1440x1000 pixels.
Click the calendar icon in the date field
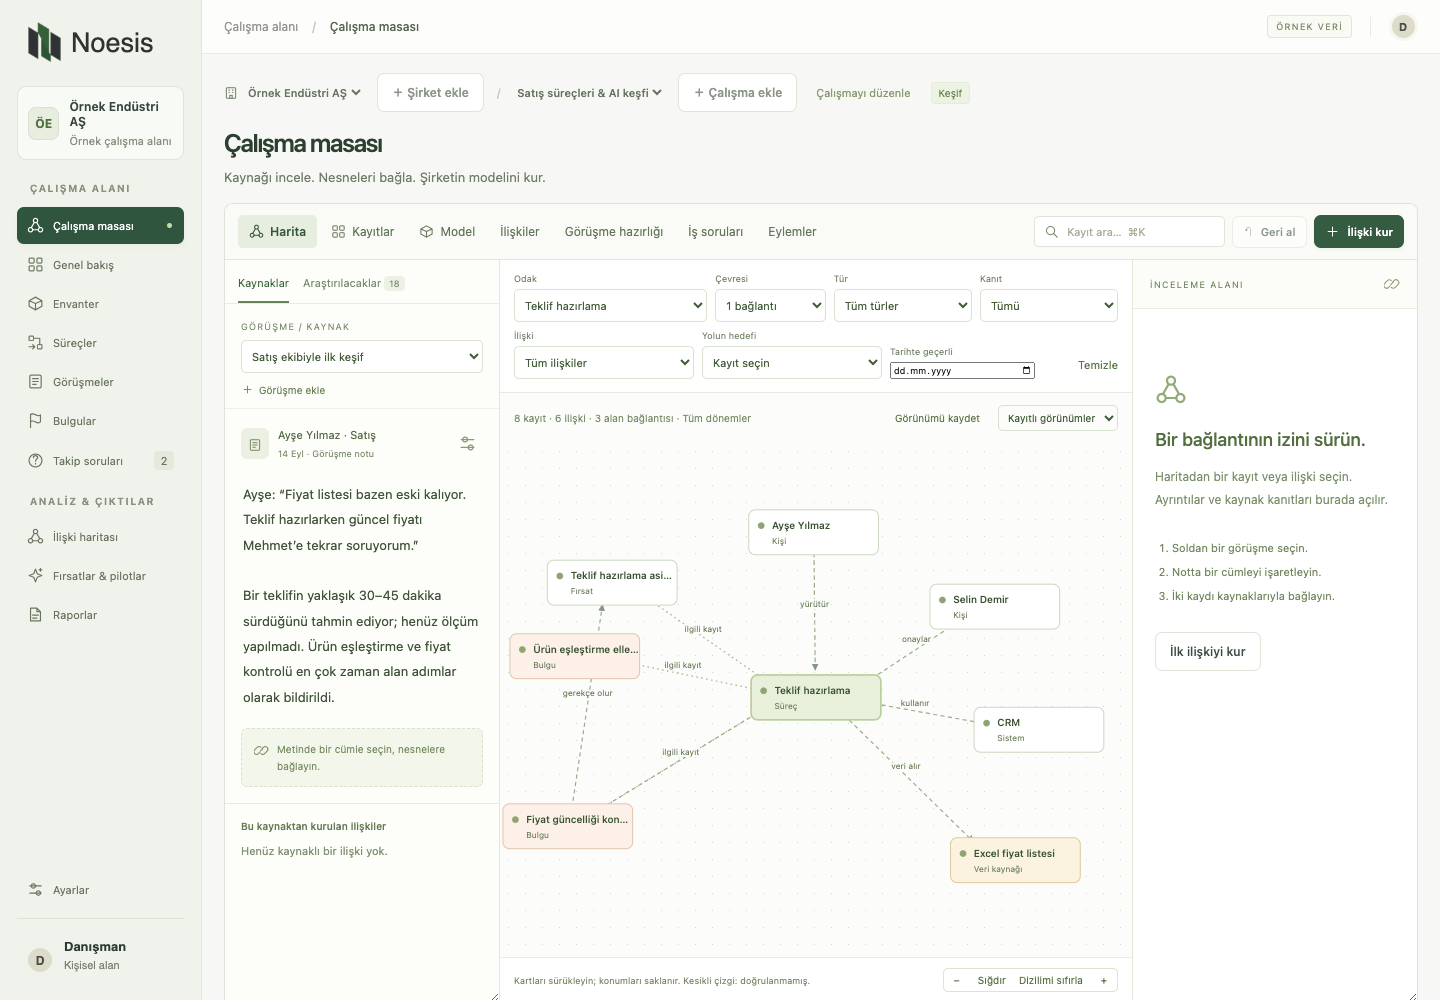tap(1026, 371)
